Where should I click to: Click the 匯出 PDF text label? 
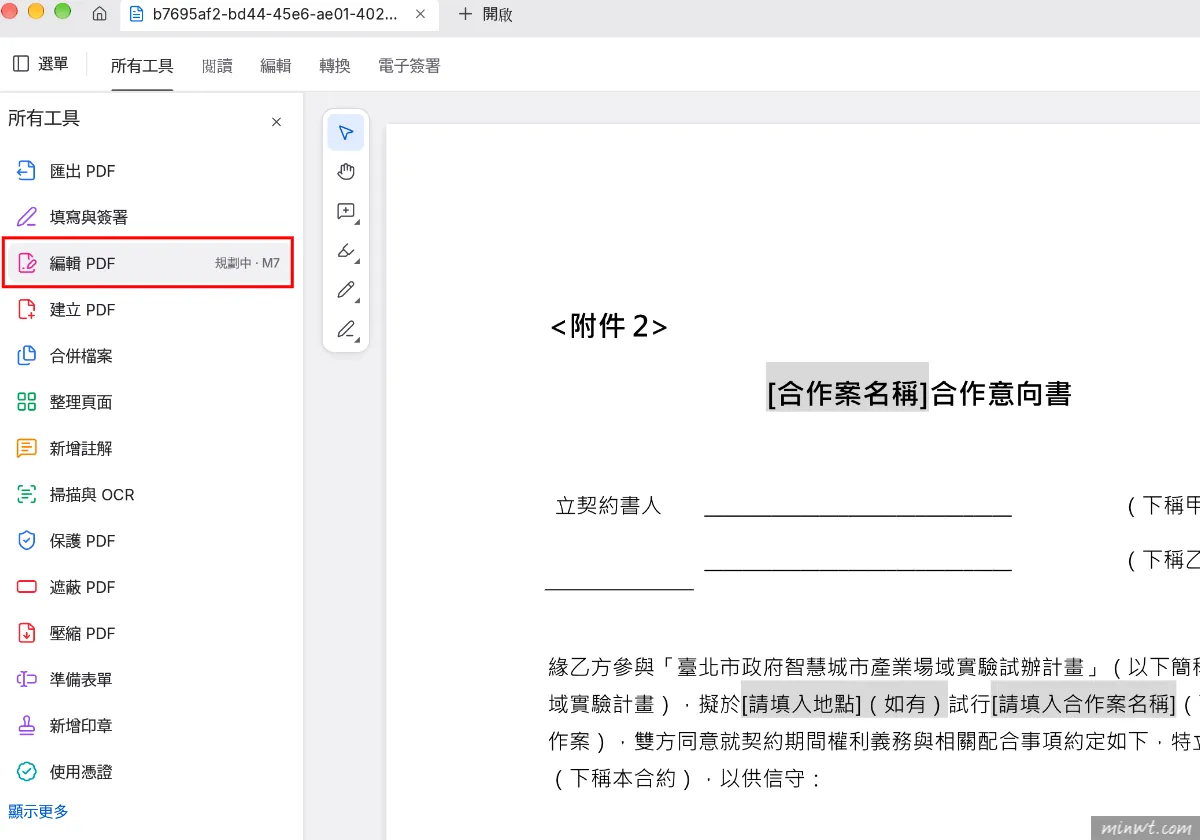coord(83,171)
